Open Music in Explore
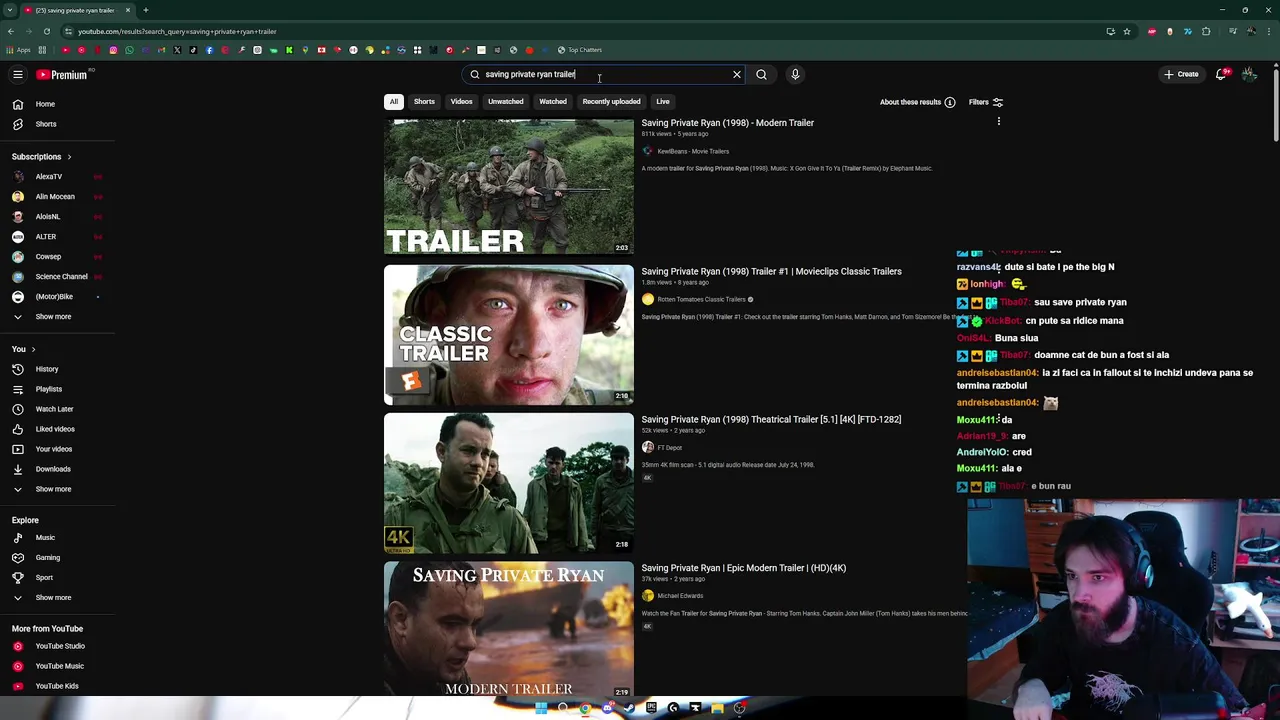The width and height of the screenshot is (1280, 720). point(57,538)
